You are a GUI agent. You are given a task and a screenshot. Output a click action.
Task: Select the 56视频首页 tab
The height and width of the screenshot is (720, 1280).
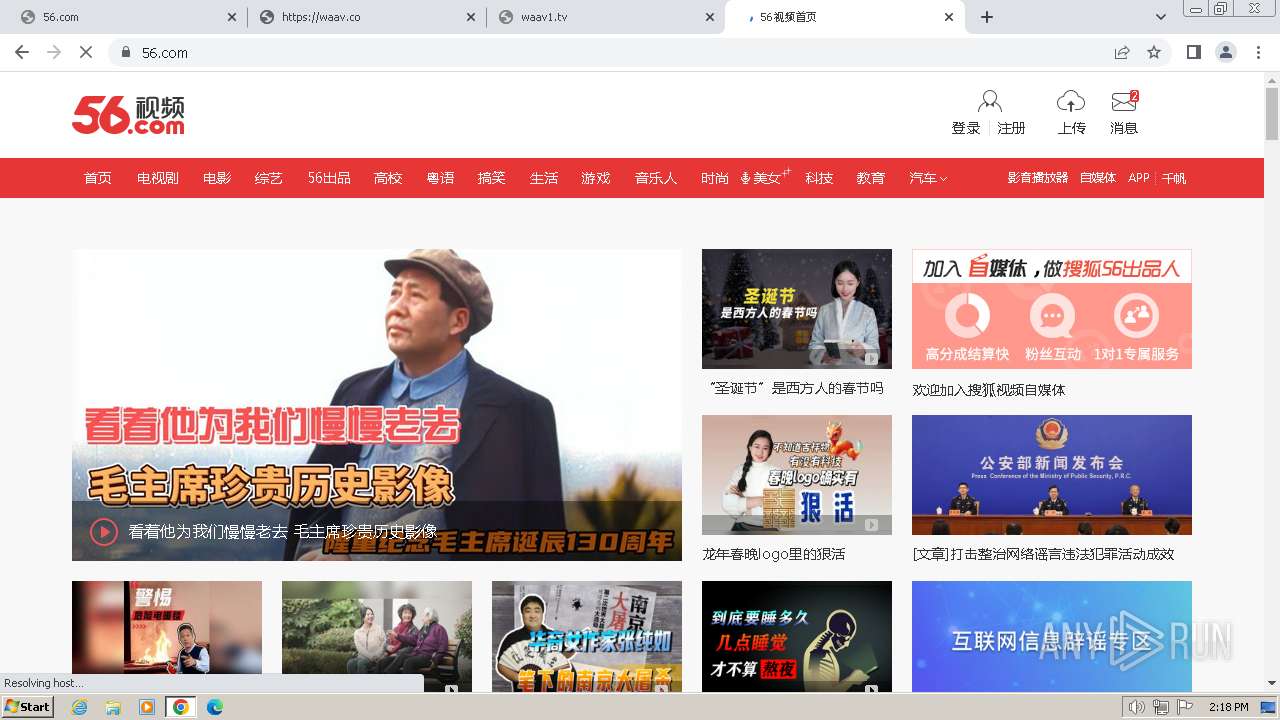tap(843, 17)
